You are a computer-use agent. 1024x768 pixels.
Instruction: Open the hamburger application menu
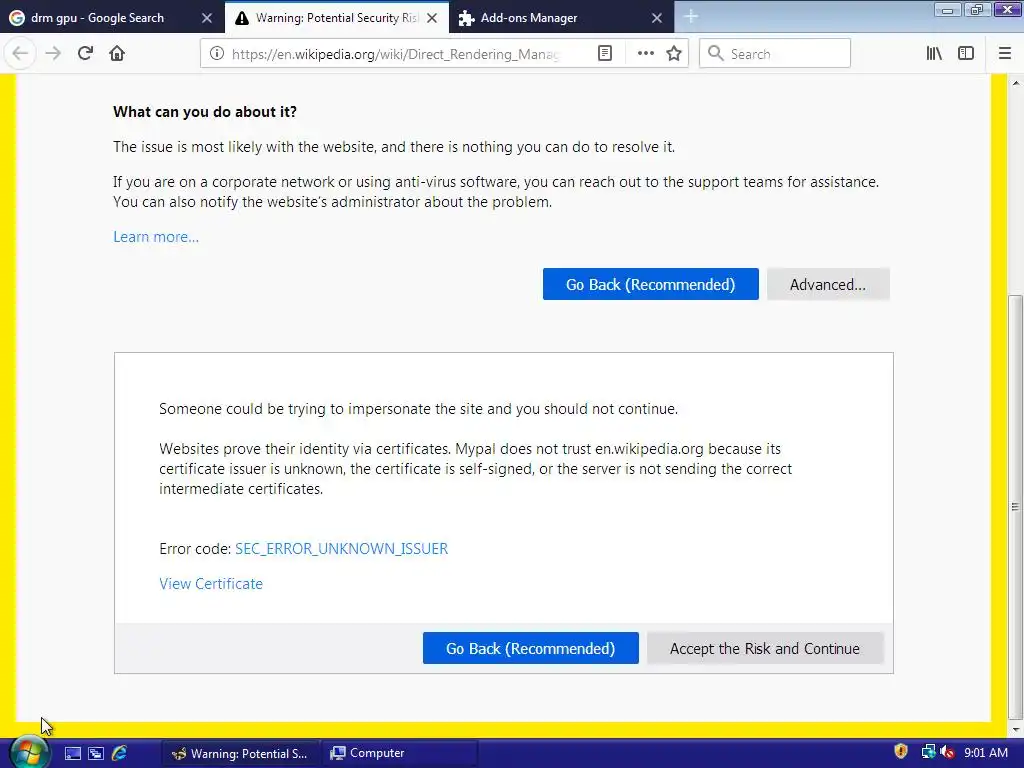click(x=1005, y=54)
